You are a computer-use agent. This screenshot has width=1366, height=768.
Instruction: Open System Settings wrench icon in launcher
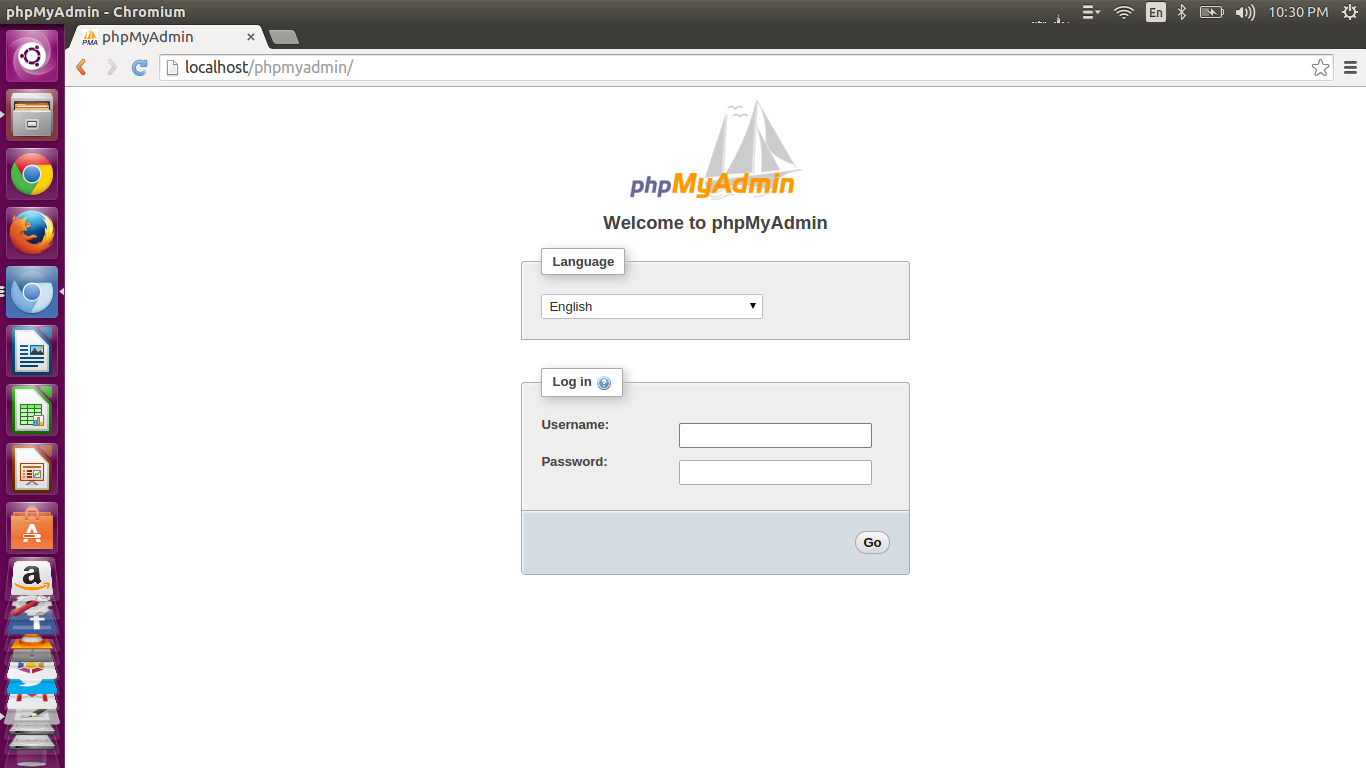(x=32, y=606)
